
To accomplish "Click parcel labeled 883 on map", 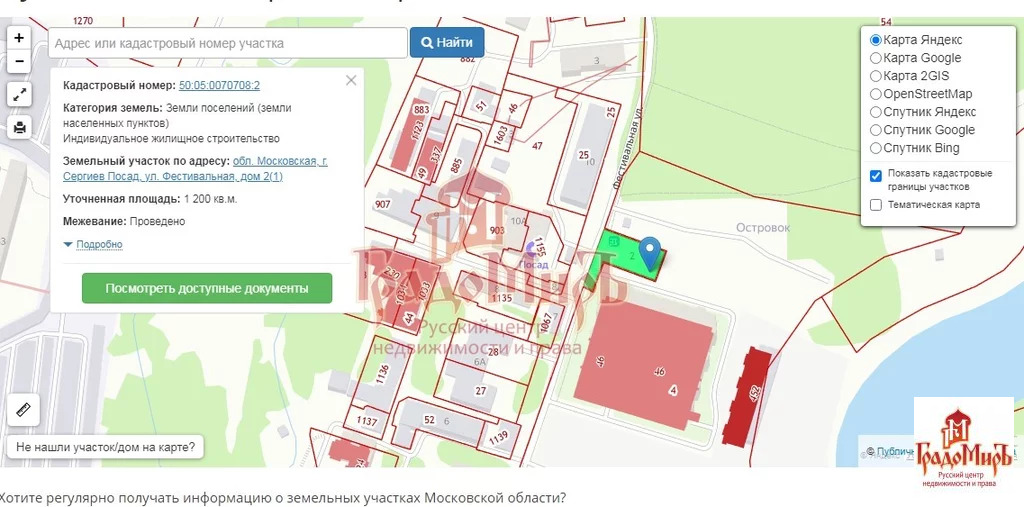I will 421,109.
